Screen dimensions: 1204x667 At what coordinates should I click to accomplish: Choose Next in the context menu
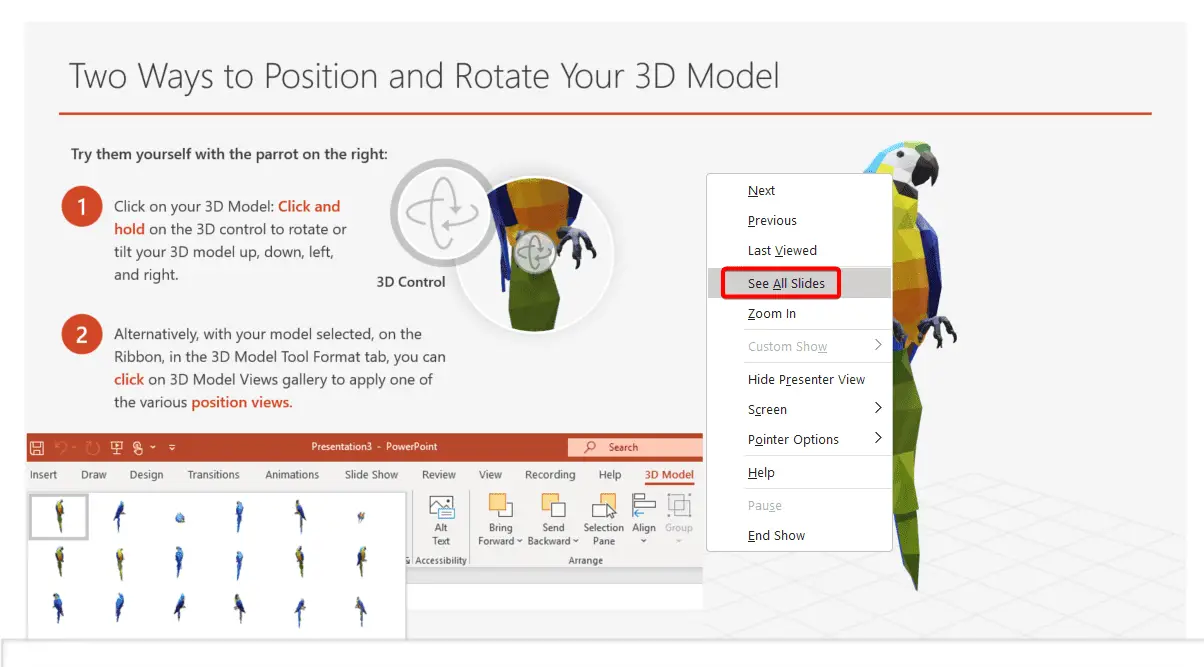coord(798,190)
